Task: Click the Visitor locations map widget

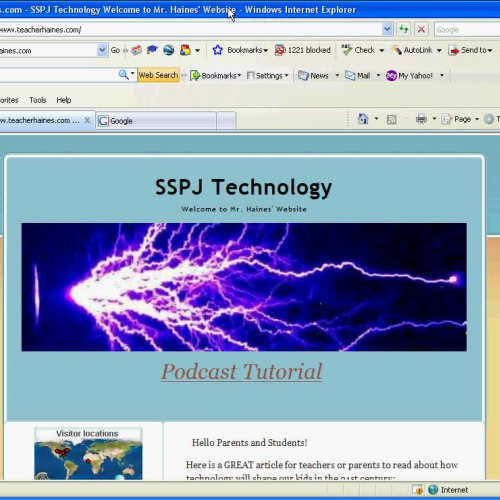Action: pyautogui.click(x=88, y=454)
